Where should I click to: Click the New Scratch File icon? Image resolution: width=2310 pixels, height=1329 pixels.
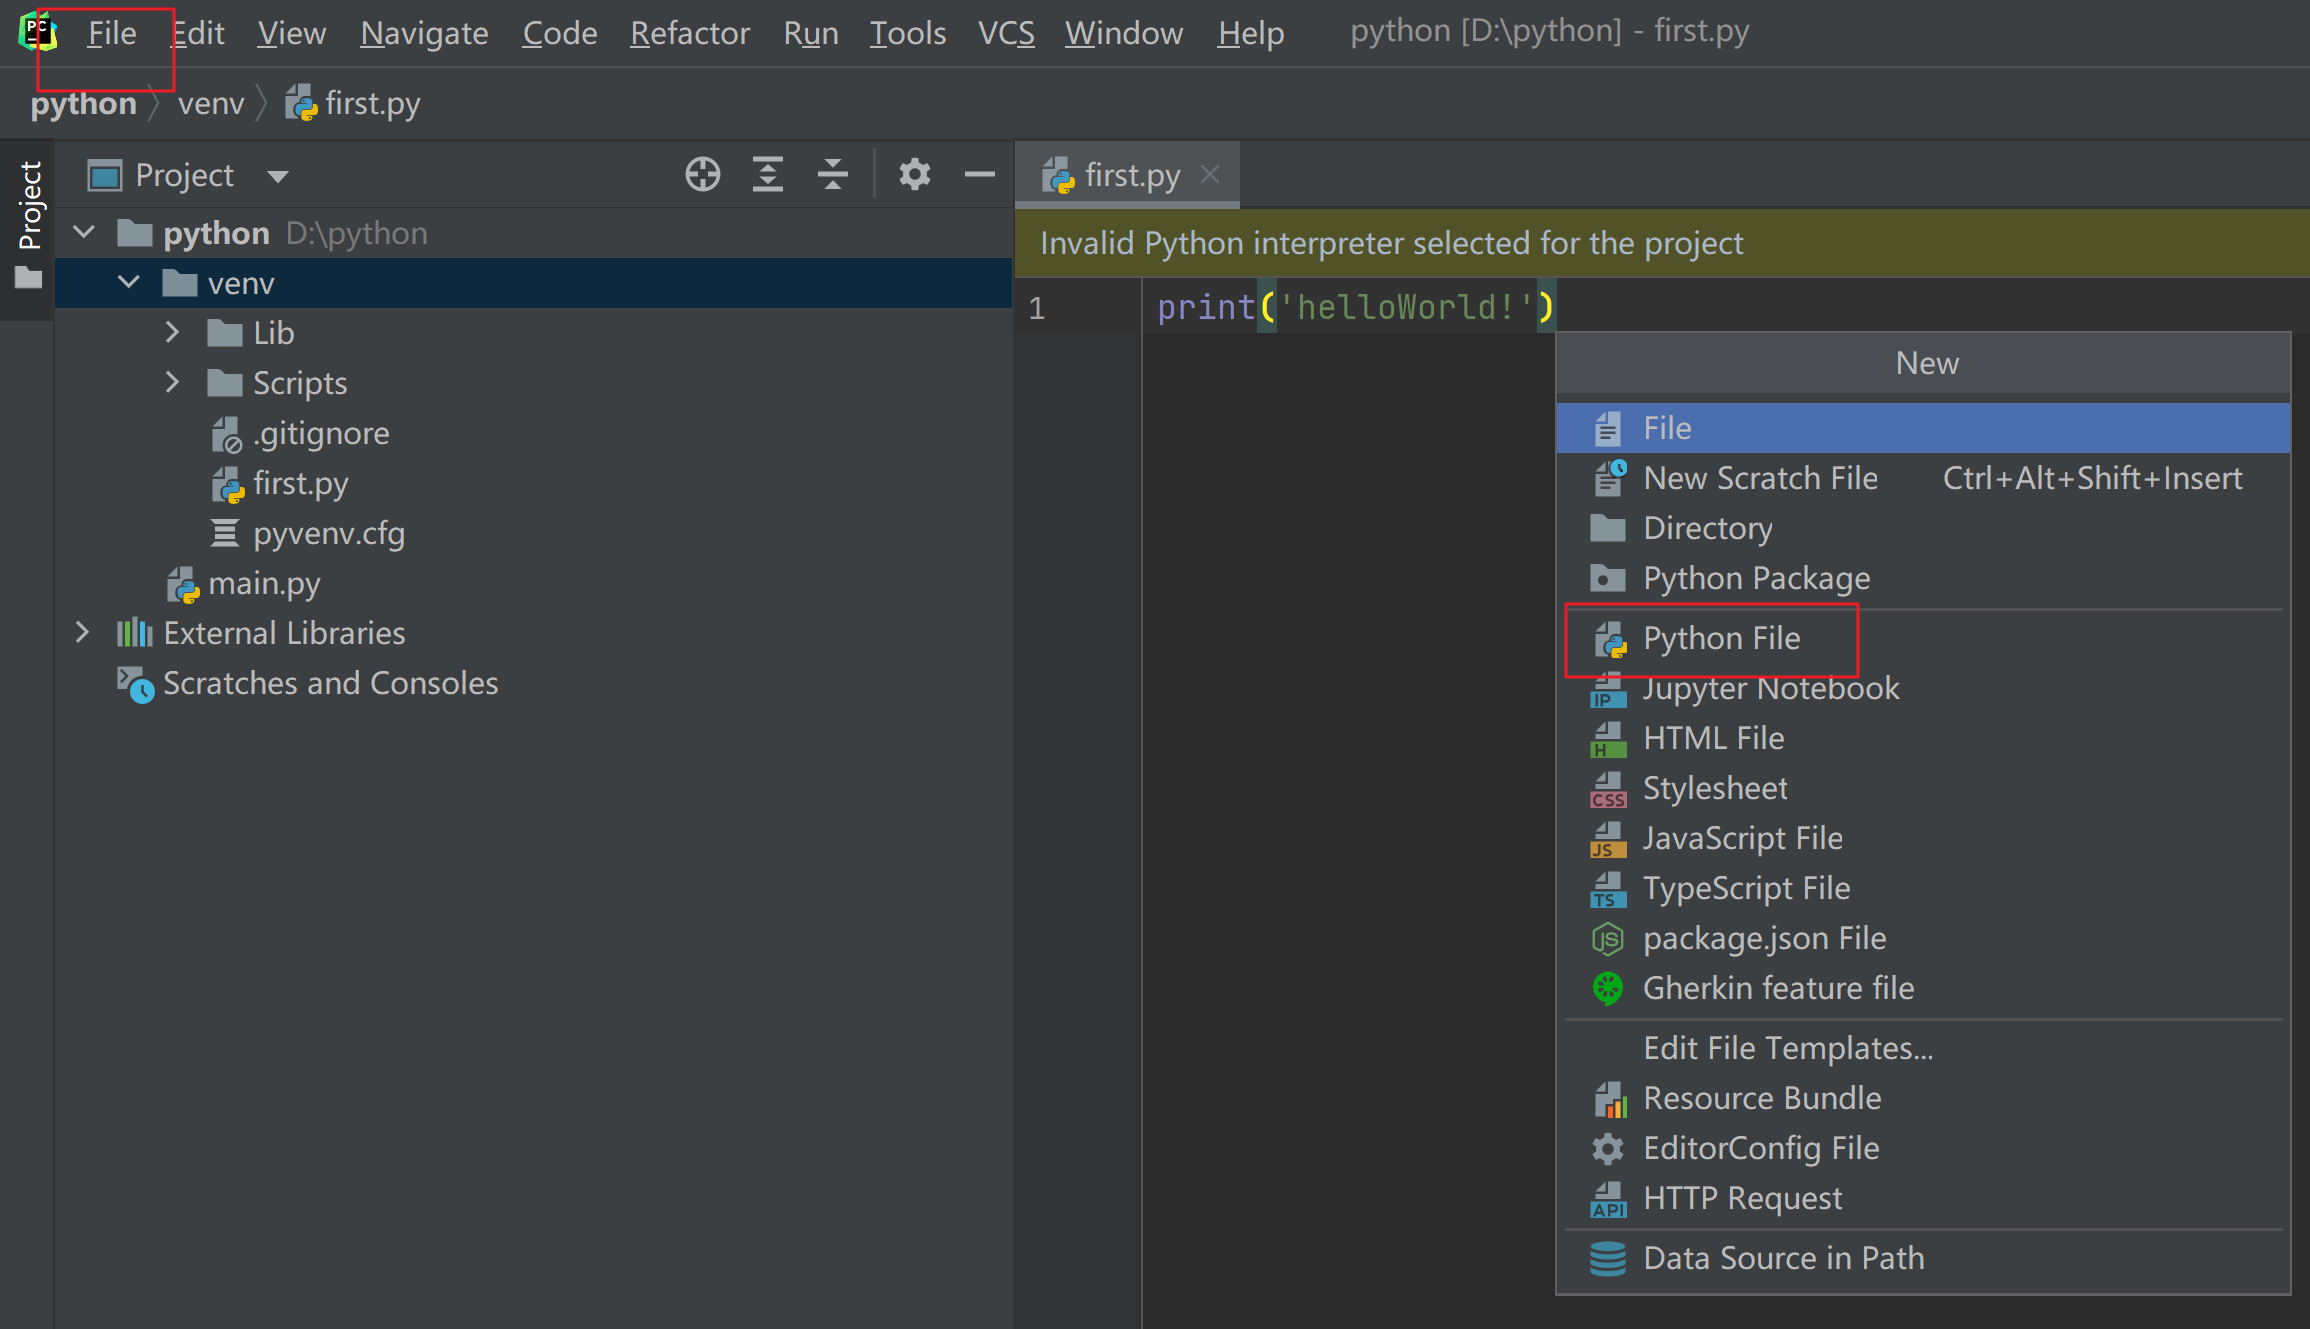(x=1608, y=478)
